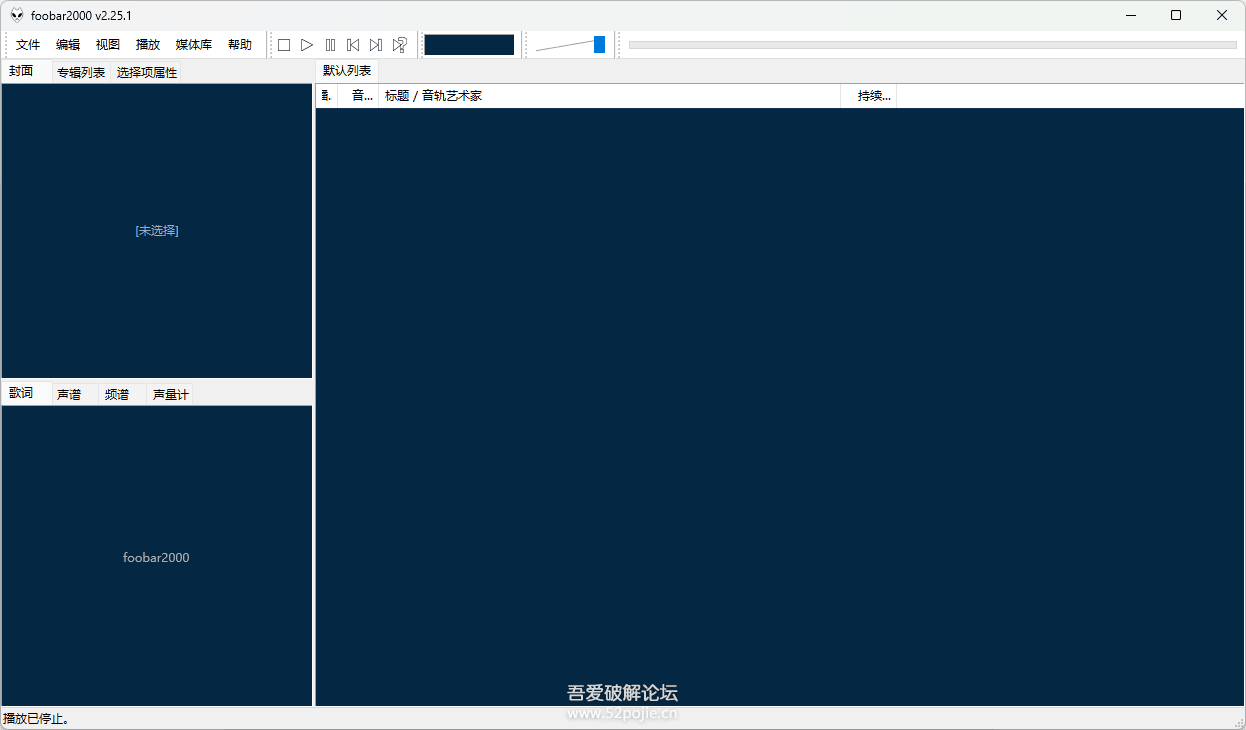Image resolution: width=1246 pixels, height=730 pixels.
Task: Switch to the 声量计 tab
Action: click(170, 394)
